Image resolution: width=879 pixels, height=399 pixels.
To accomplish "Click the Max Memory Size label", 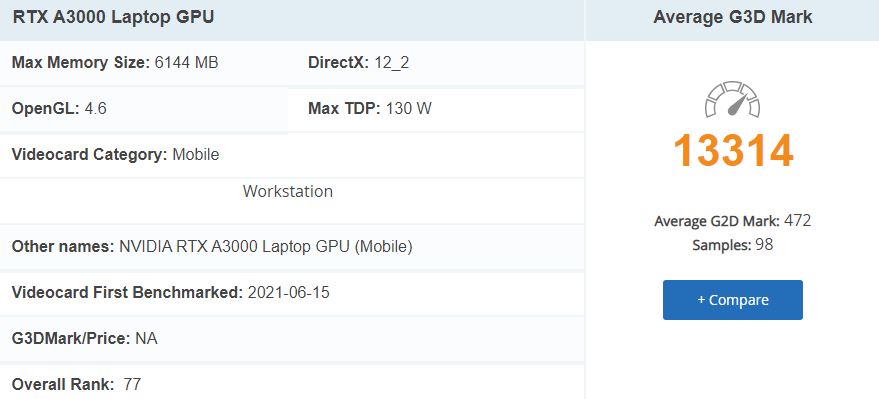I will (x=81, y=62).
